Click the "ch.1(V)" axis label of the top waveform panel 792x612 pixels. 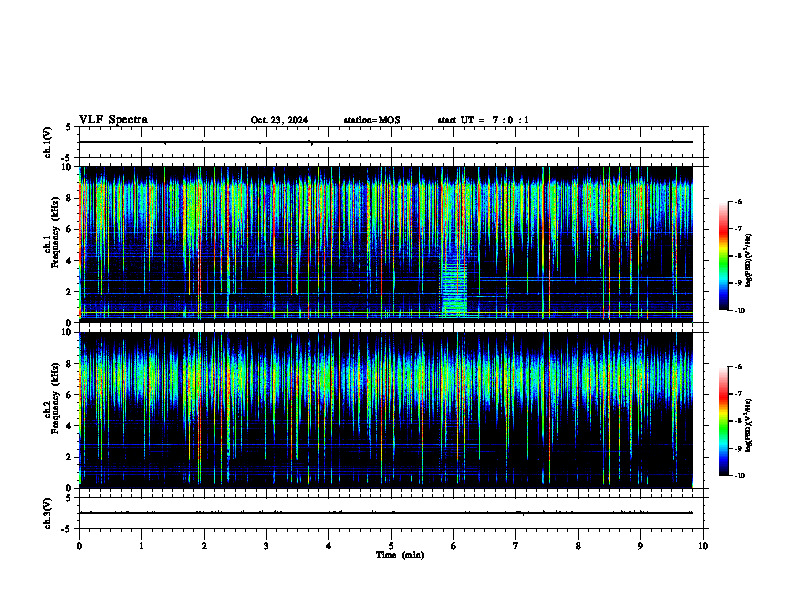pos(48,142)
